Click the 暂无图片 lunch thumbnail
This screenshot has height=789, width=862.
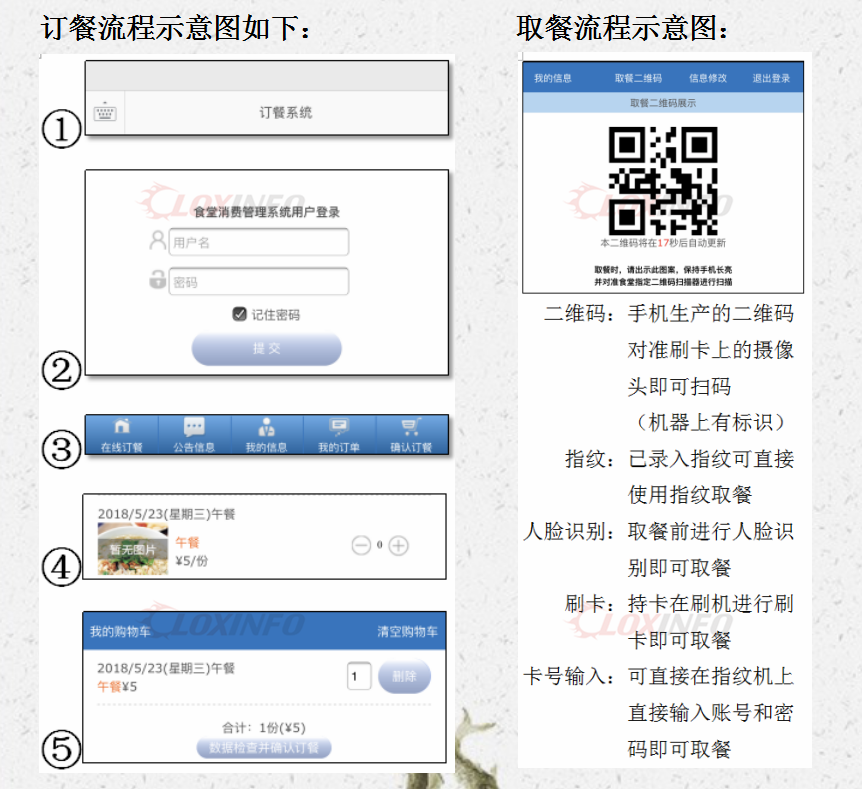tap(133, 549)
